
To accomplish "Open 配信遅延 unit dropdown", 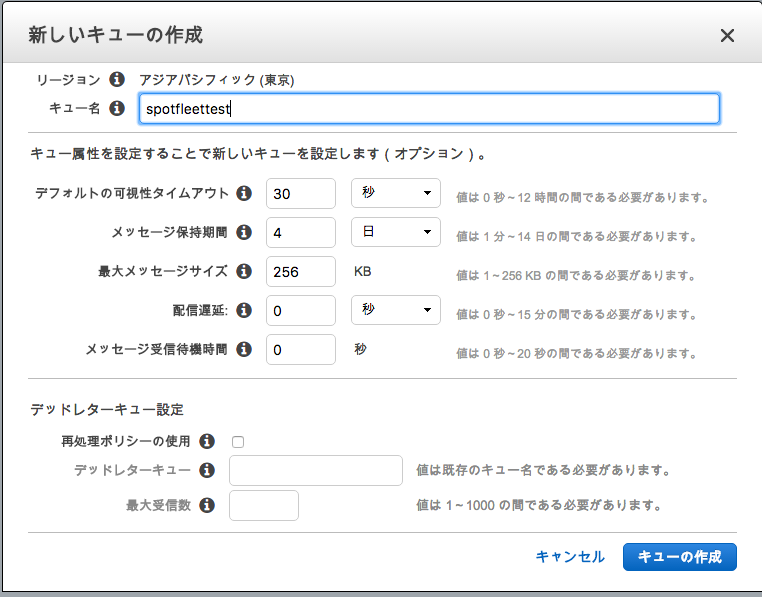I will 396,310.
